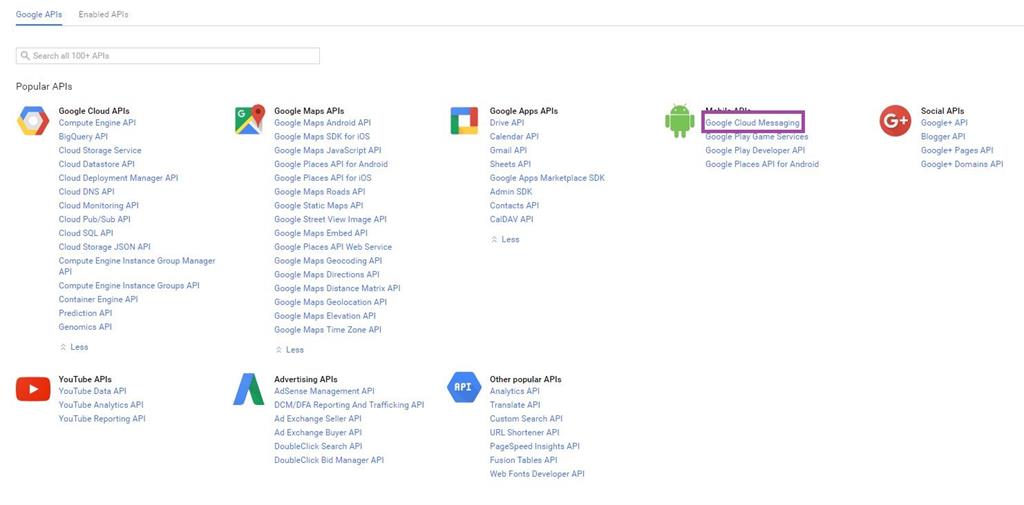Click the Google Apps square icon
The width and height of the screenshot is (1024, 505).
coord(464,120)
